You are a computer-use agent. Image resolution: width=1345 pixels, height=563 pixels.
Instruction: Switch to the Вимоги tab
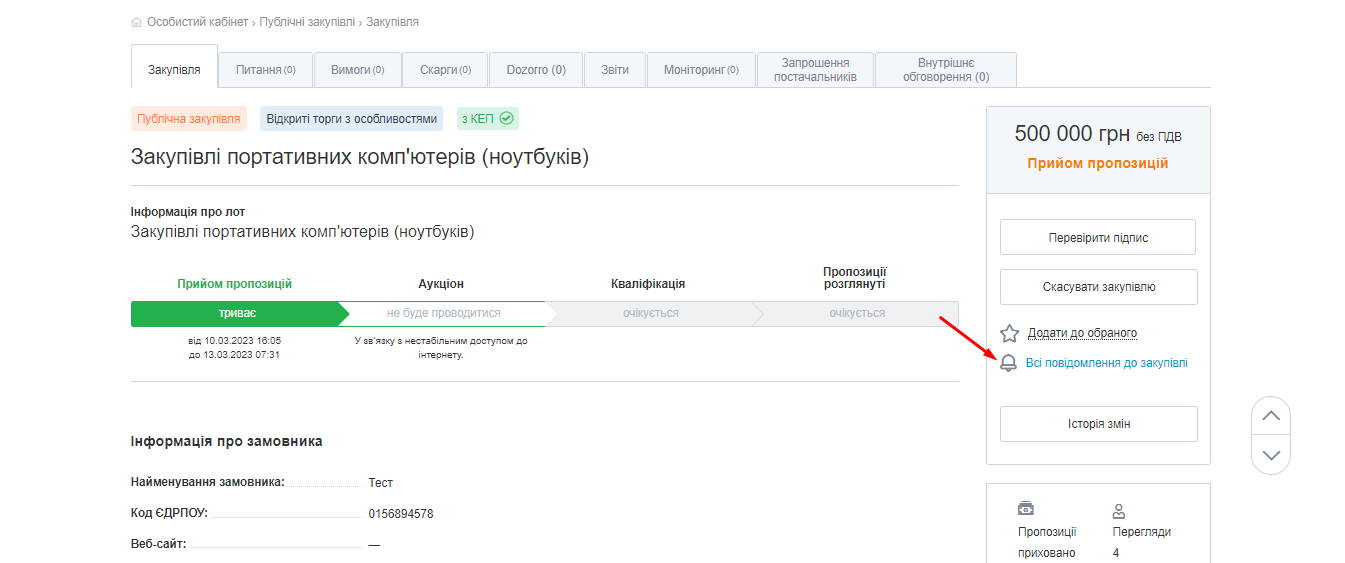(x=358, y=70)
